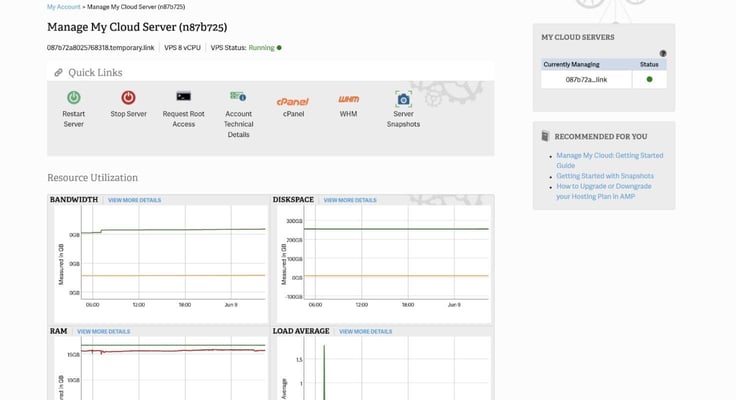Viewport: 736px width, 400px height.
Task: Launch WHM from Quick Links logo
Action: (x=348, y=99)
